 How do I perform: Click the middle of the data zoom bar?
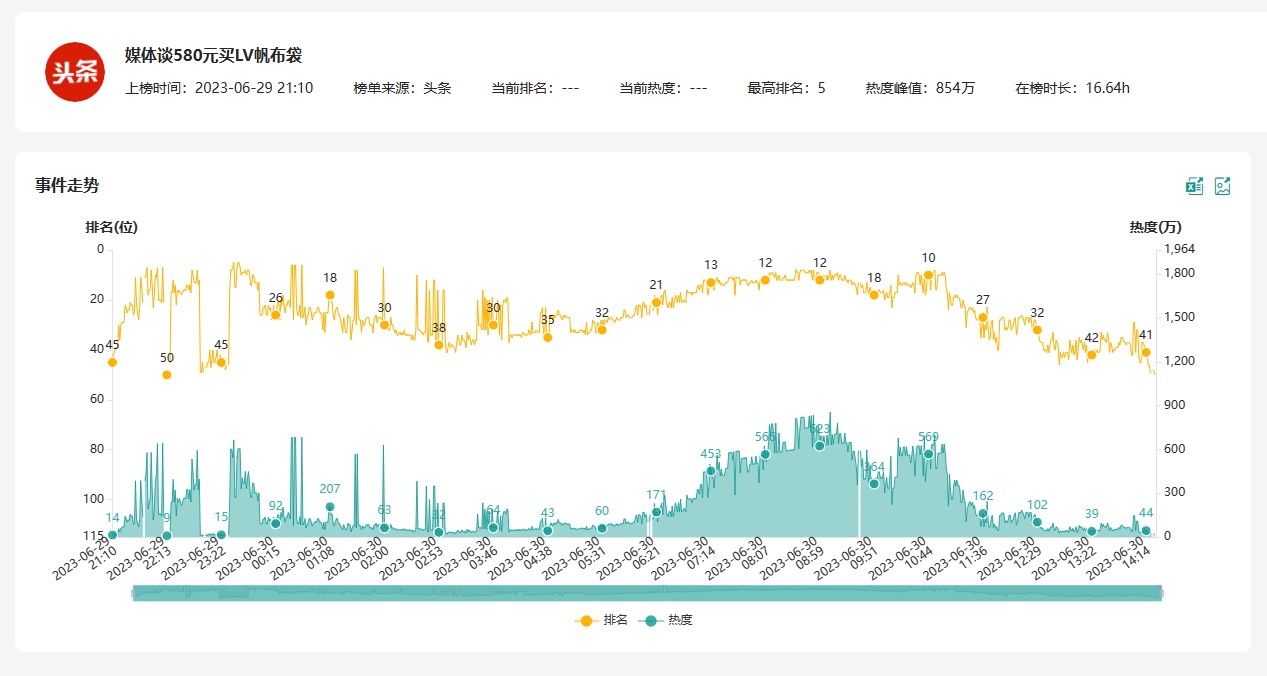click(x=646, y=593)
